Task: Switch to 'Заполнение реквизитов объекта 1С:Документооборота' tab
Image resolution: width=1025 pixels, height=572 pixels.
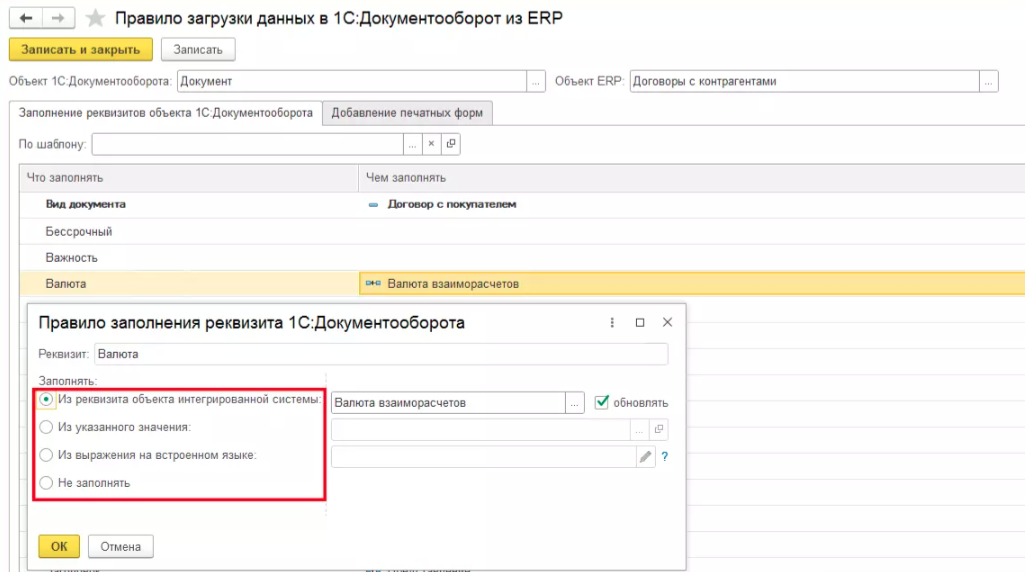Action: (x=165, y=113)
